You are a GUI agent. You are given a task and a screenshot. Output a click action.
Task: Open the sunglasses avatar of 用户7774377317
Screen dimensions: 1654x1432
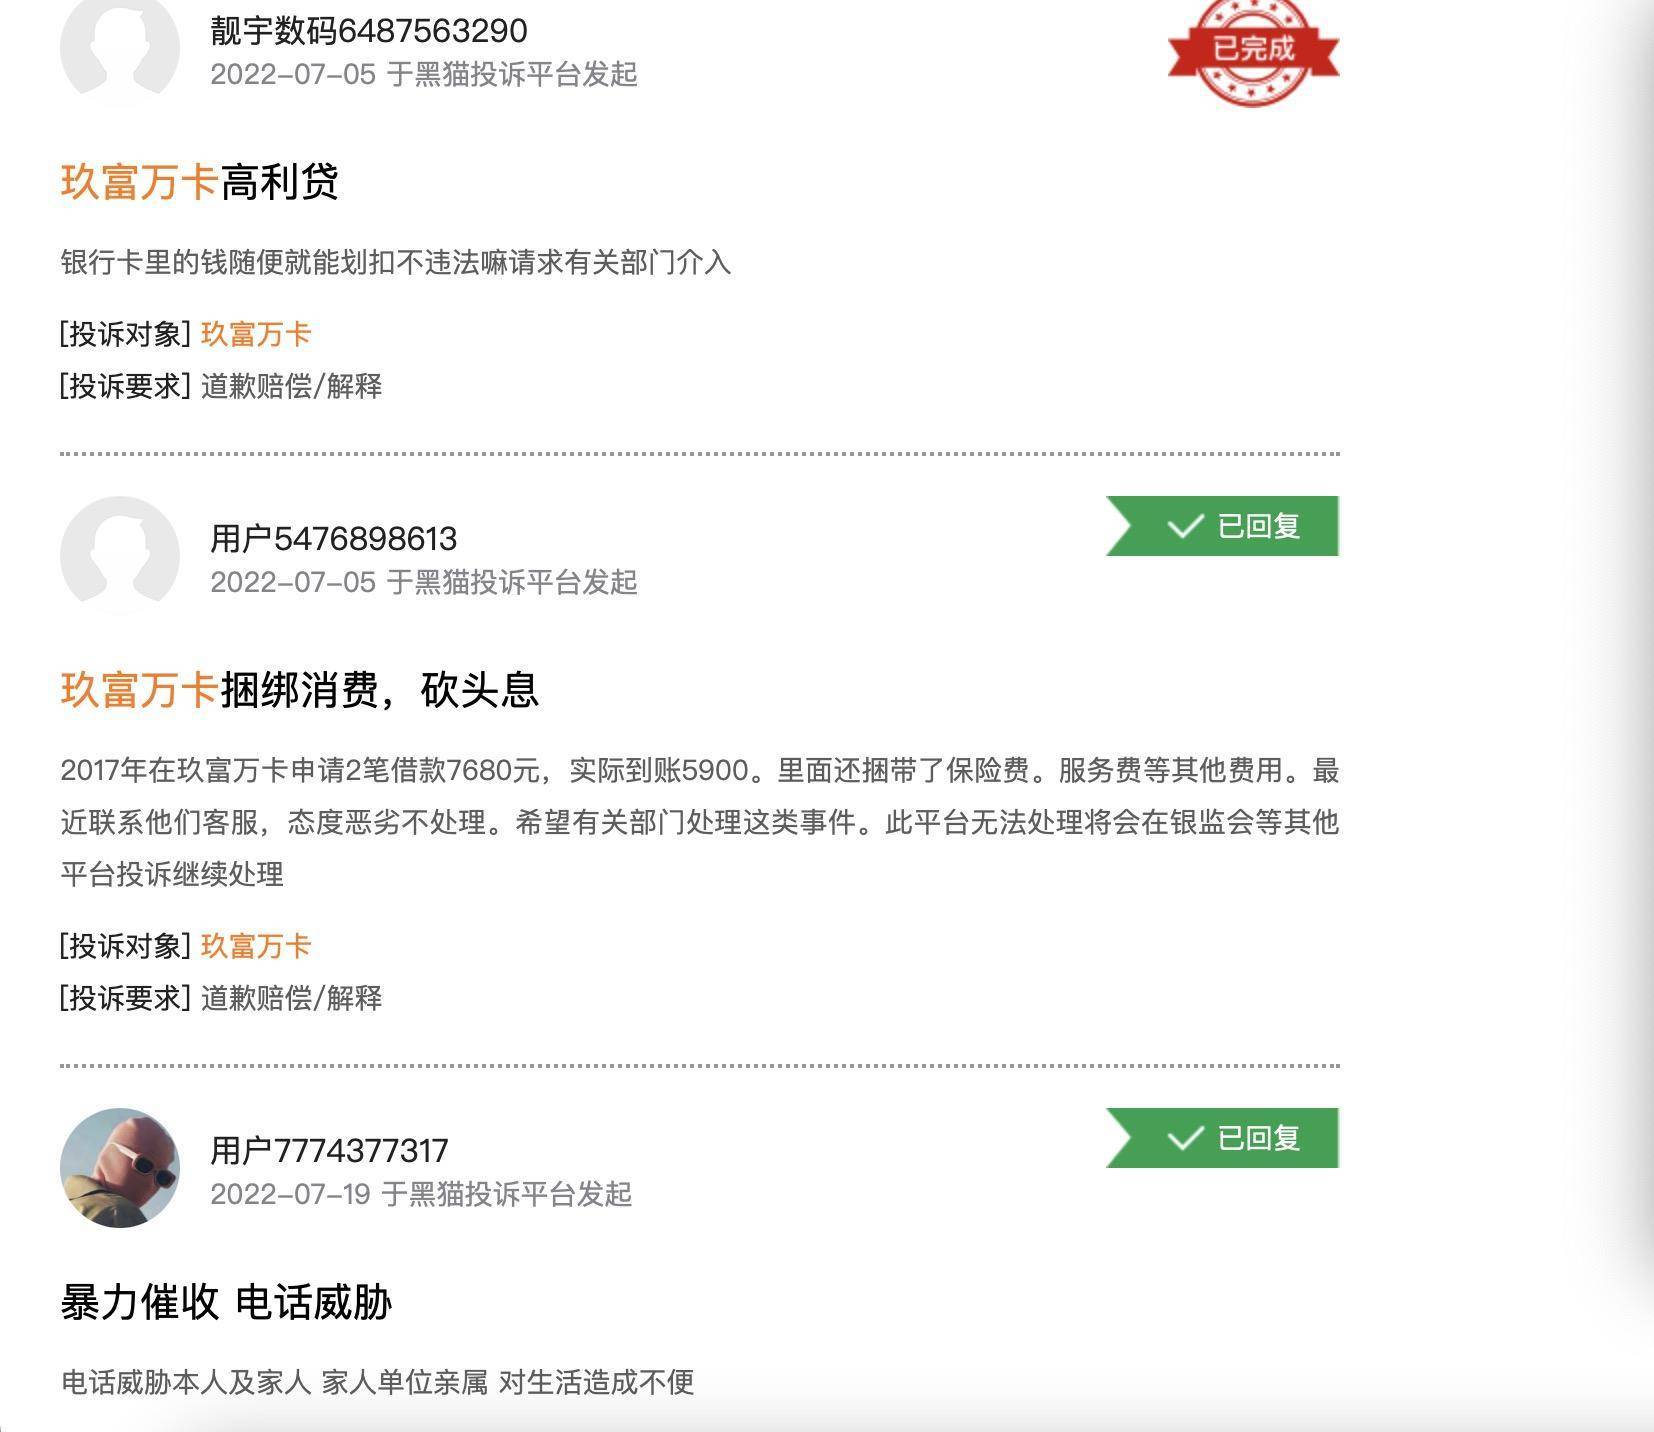[x=120, y=1167]
